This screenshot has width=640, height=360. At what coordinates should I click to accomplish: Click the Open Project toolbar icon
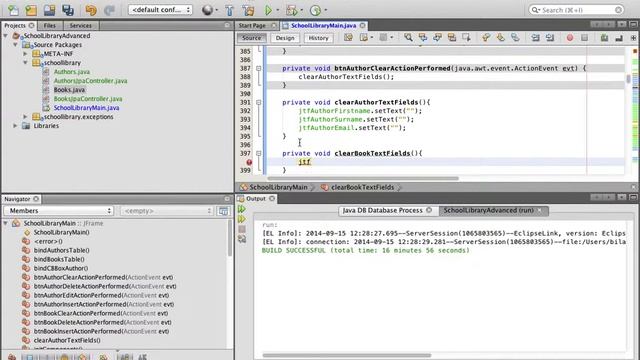49,10
